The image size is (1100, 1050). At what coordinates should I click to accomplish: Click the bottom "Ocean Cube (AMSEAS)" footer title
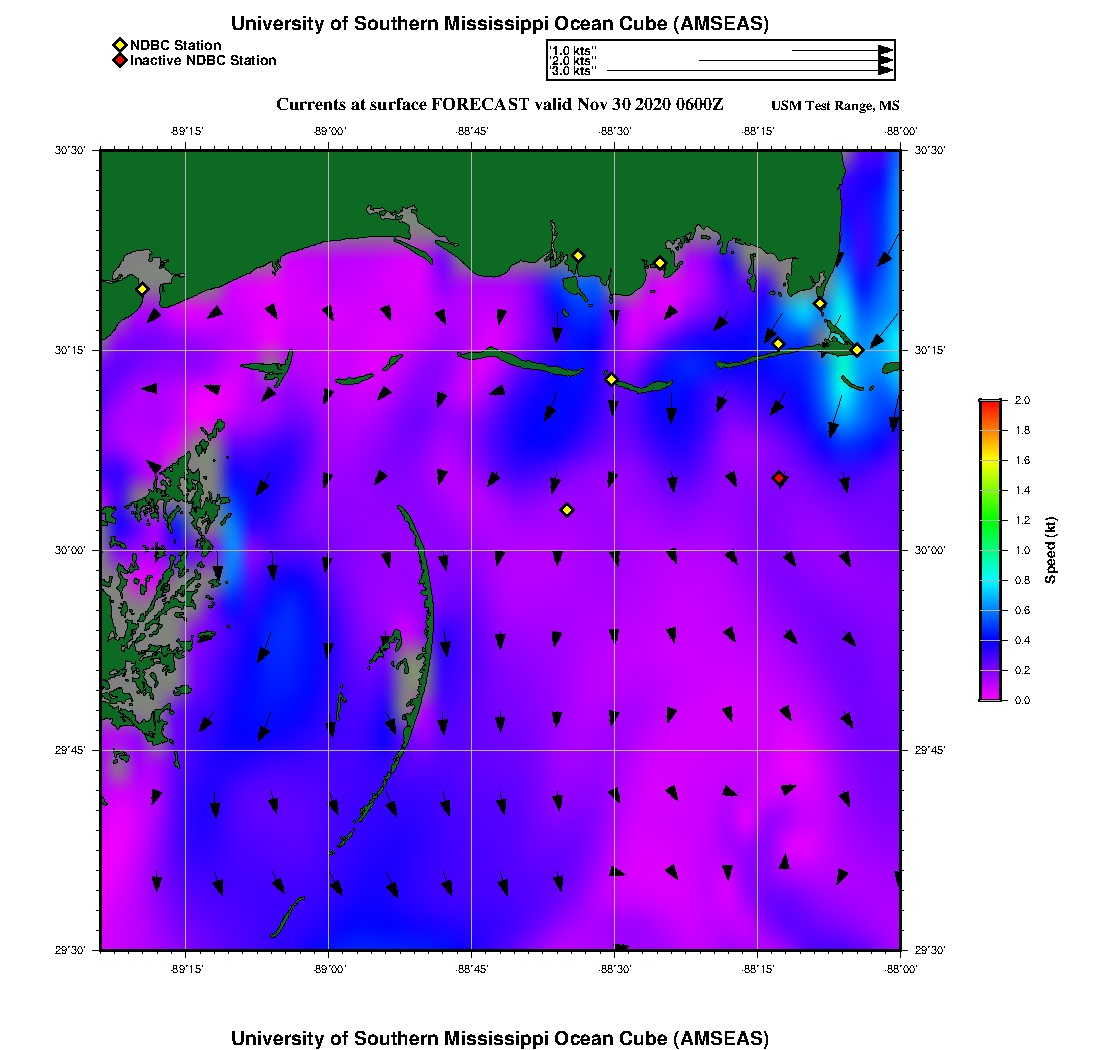point(500,1038)
